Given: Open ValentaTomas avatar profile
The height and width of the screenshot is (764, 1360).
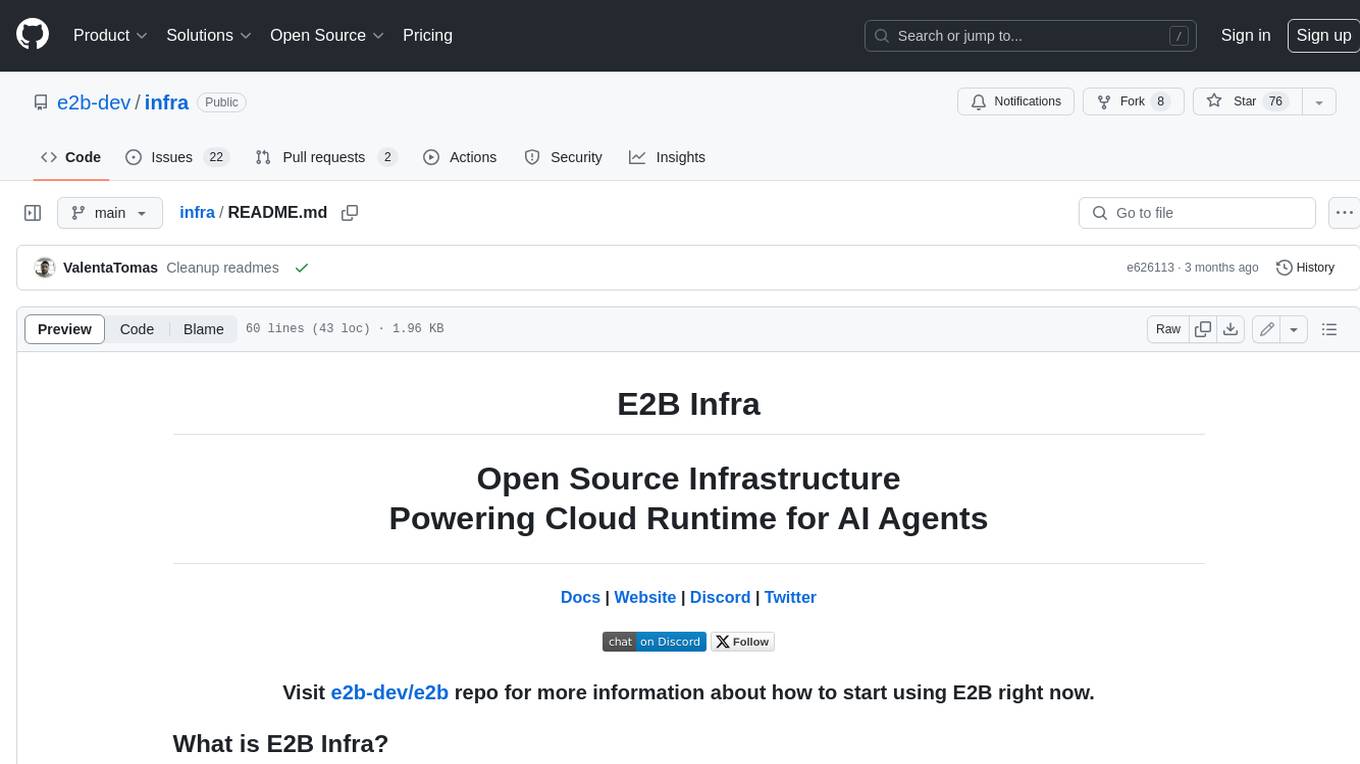Looking at the screenshot, I should coord(44,267).
